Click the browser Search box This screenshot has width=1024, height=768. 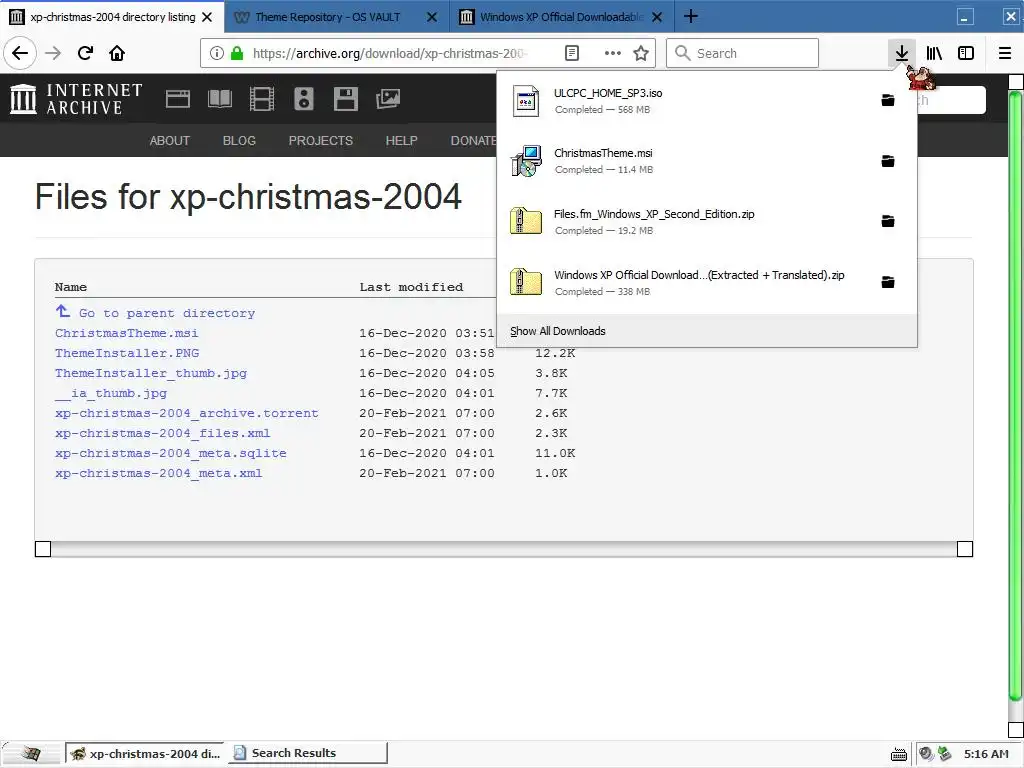click(x=743, y=53)
